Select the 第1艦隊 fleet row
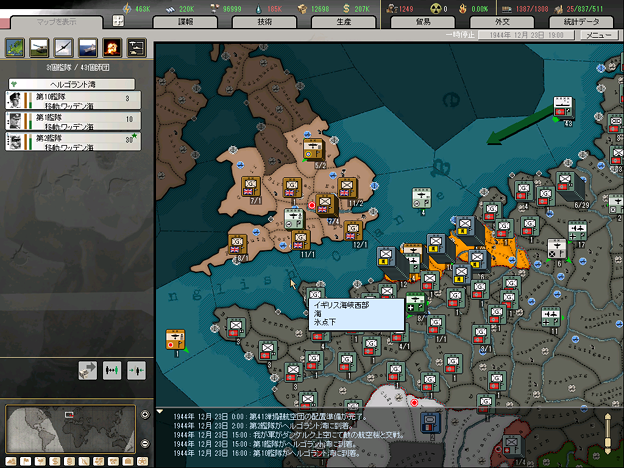Viewport: 624px width, 468px height. (73, 121)
